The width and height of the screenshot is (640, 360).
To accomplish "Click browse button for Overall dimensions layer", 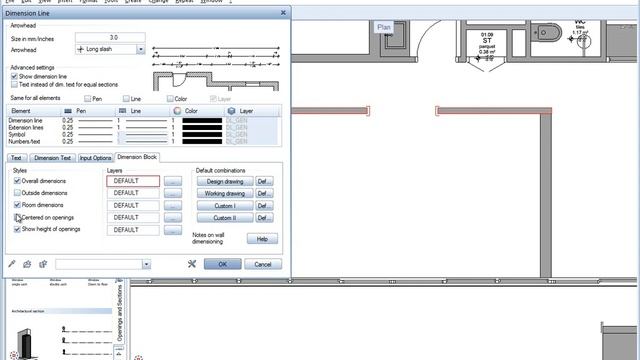I will [x=173, y=181].
